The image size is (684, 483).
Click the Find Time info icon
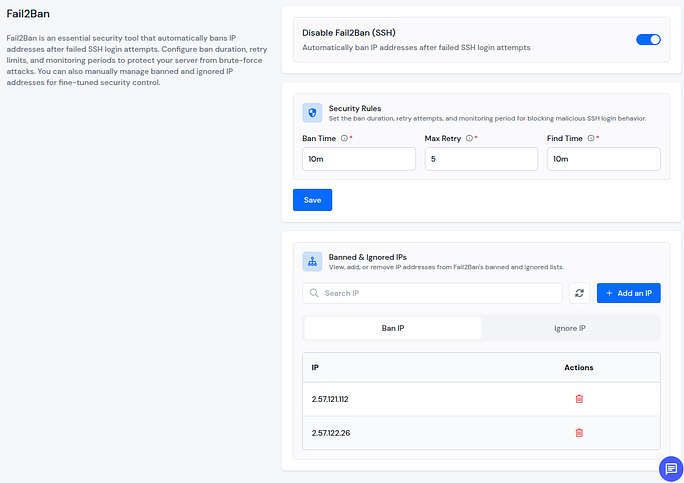591,138
